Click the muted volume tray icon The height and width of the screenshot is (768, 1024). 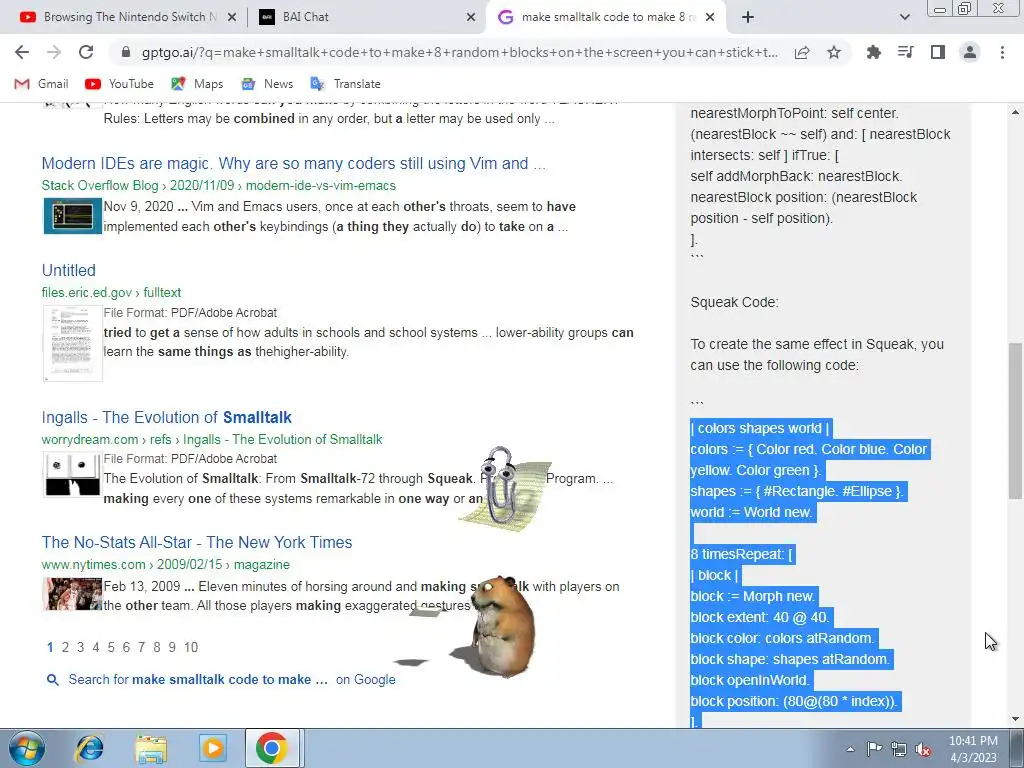(x=923, y=749)
